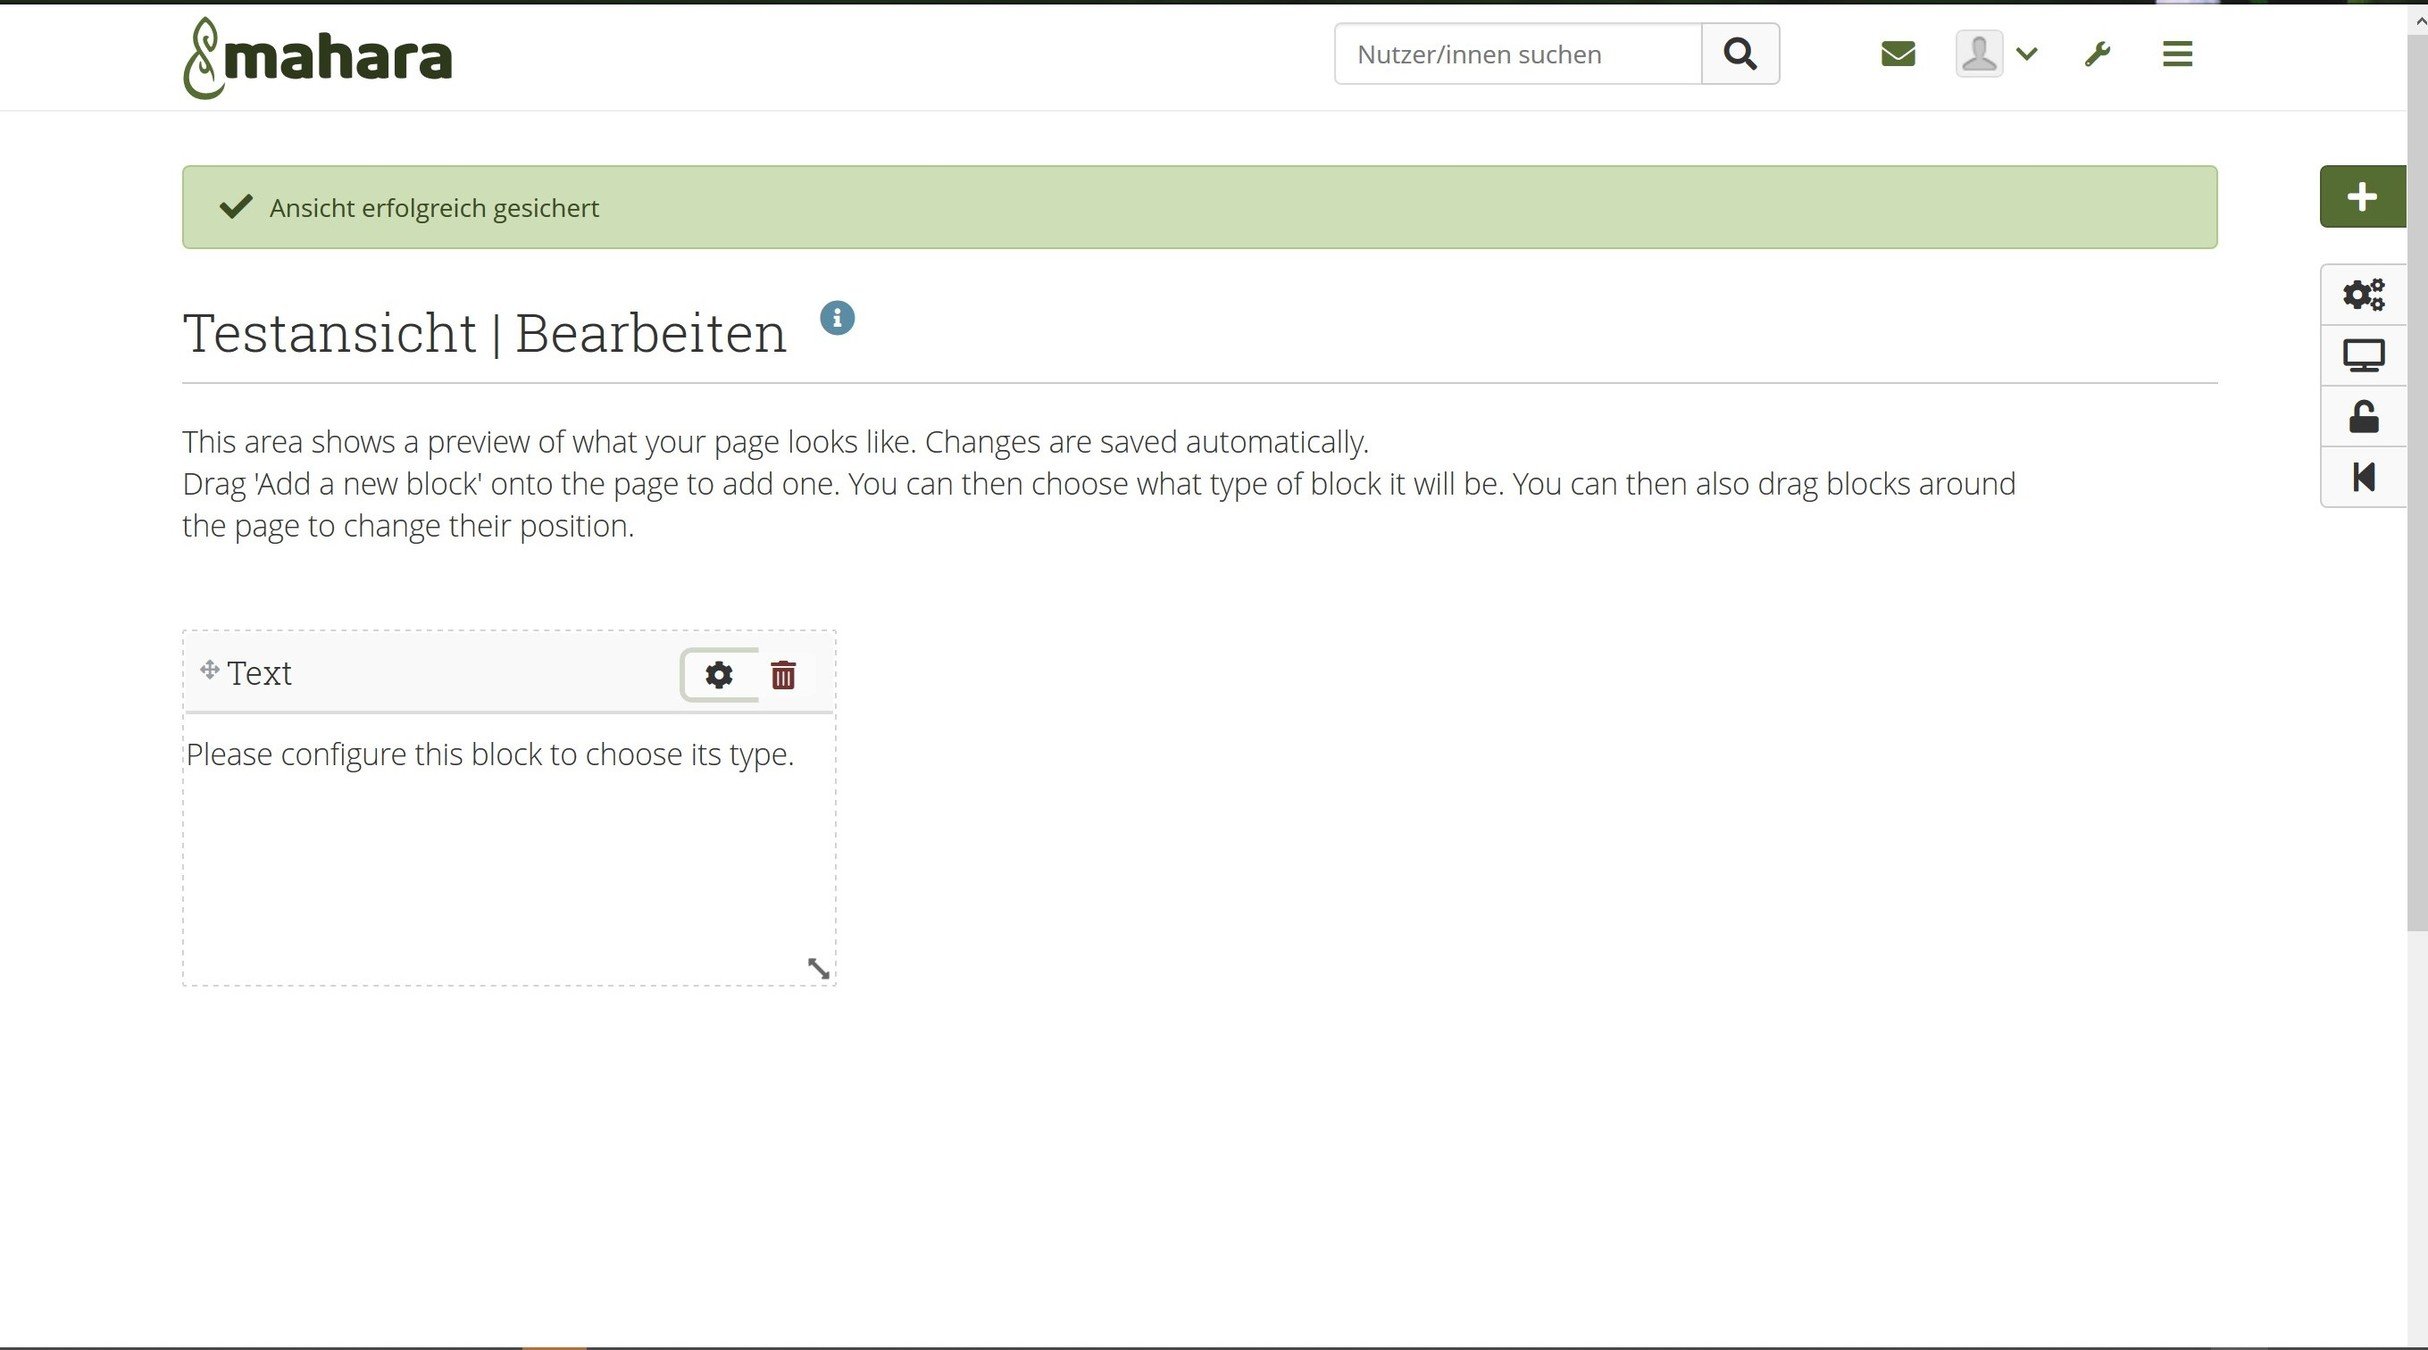Click the 'Testansicht | Bearbeiten' heading
Screen dimensions: 2428x1350
click(x=484, y=333)
